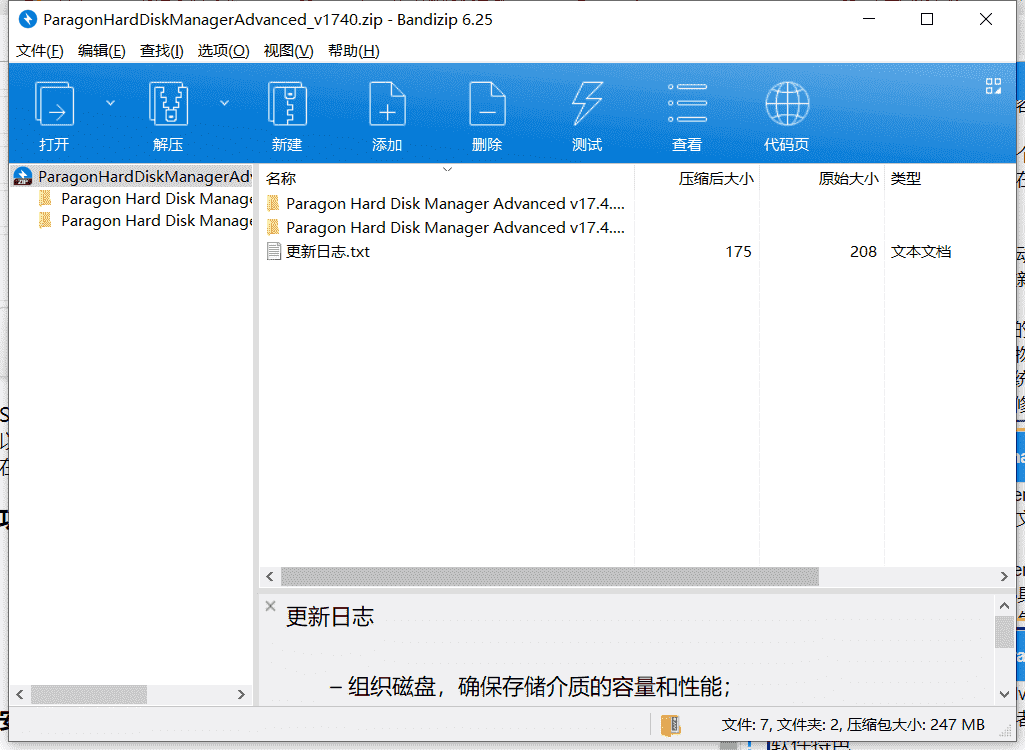The height and width of the screenshot is (750, 1025).
Task: Click the zip icon of the root tree node
Action: (23, 177)
